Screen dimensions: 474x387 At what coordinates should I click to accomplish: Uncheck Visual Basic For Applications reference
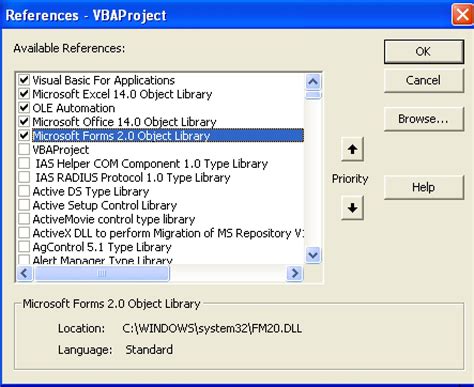(x=24, y=80)
